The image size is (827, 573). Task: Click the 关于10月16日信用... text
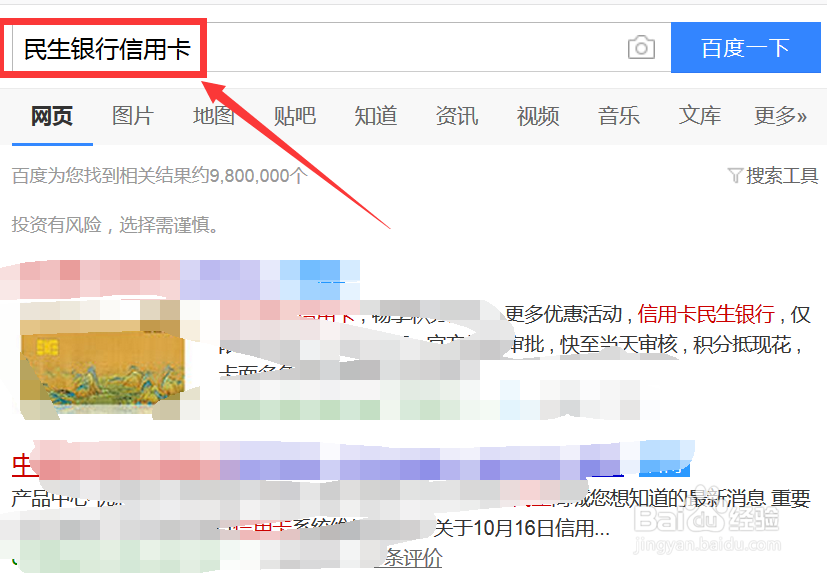tap(522, 528)
